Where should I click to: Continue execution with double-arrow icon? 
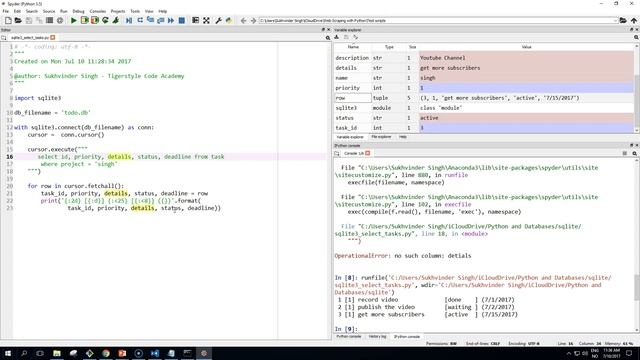[x=171, y=20]
